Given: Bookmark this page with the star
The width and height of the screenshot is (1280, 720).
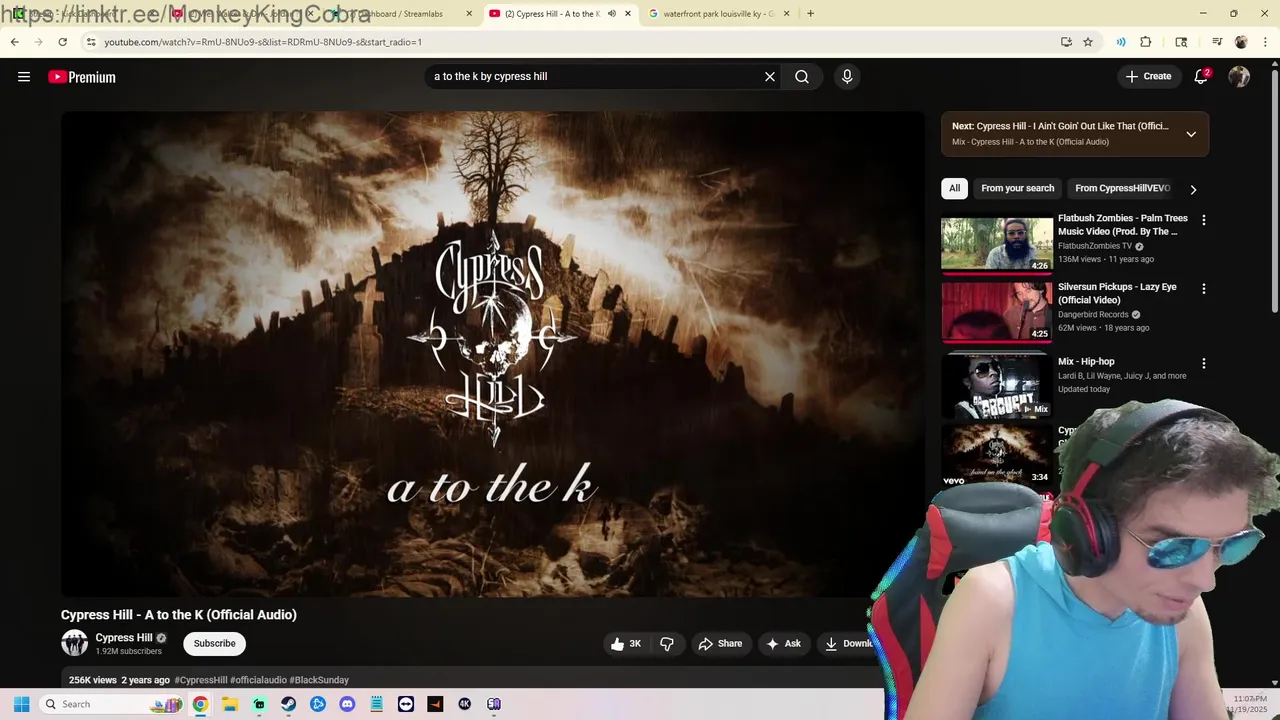Looking at the screenshot, I should [x=1088, y=42].
